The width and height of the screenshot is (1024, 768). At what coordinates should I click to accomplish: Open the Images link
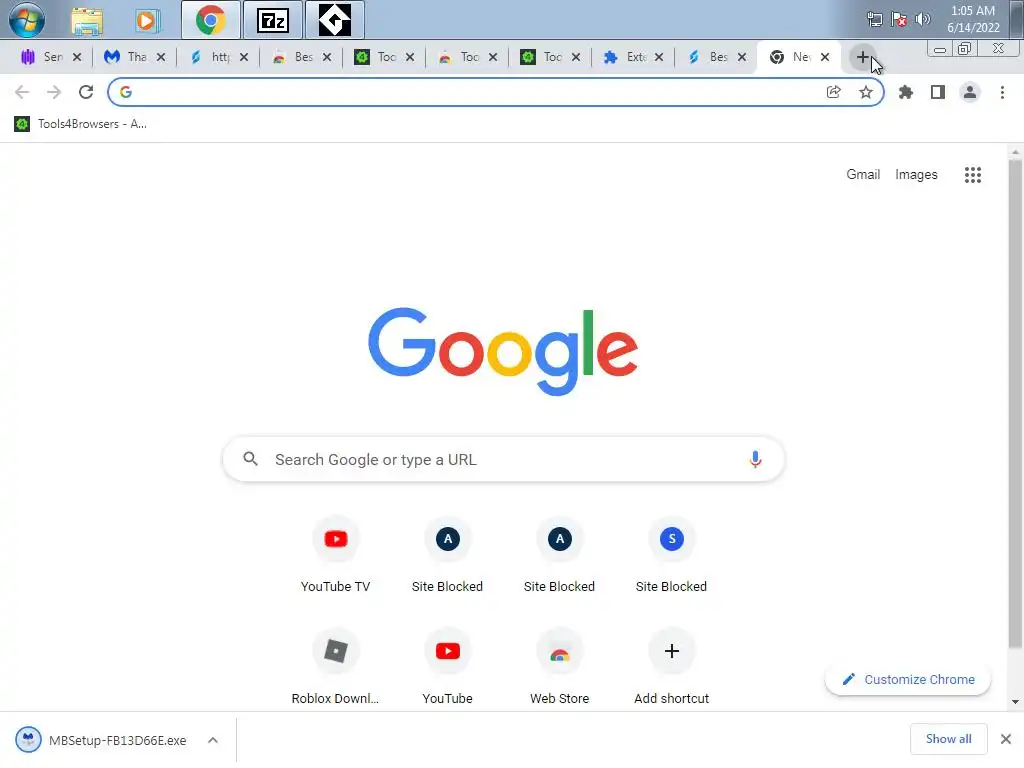click(x=916, y=174)
